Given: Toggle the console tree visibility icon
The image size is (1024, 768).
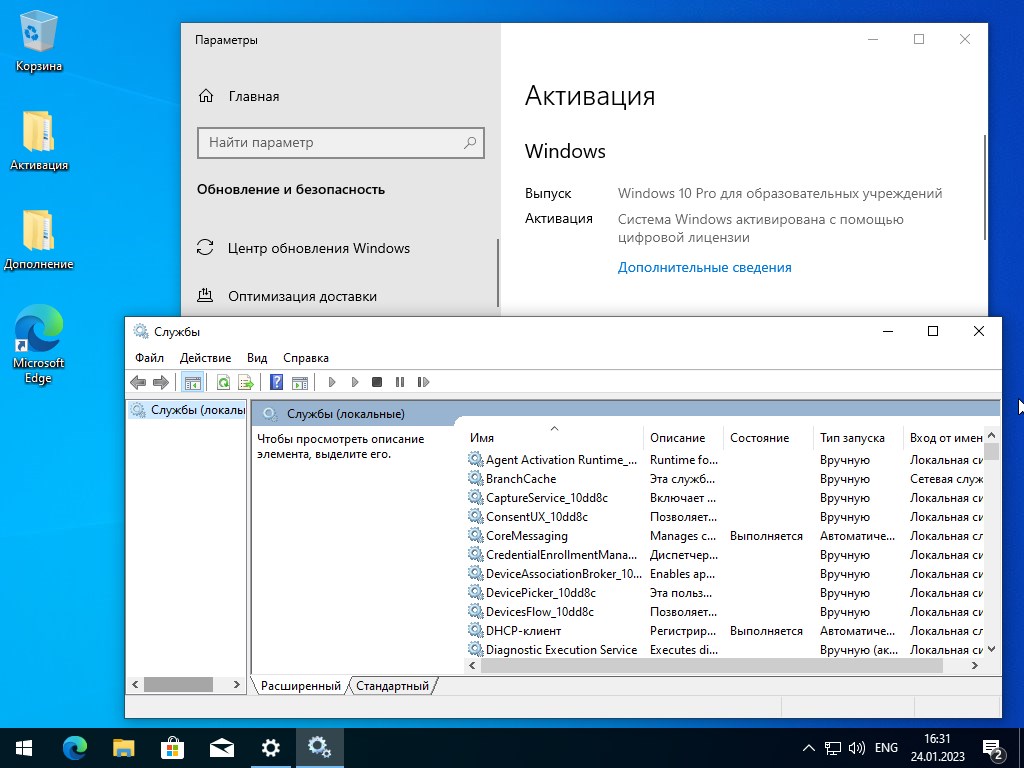Looking at the screenshot, I should click(192, 381).
